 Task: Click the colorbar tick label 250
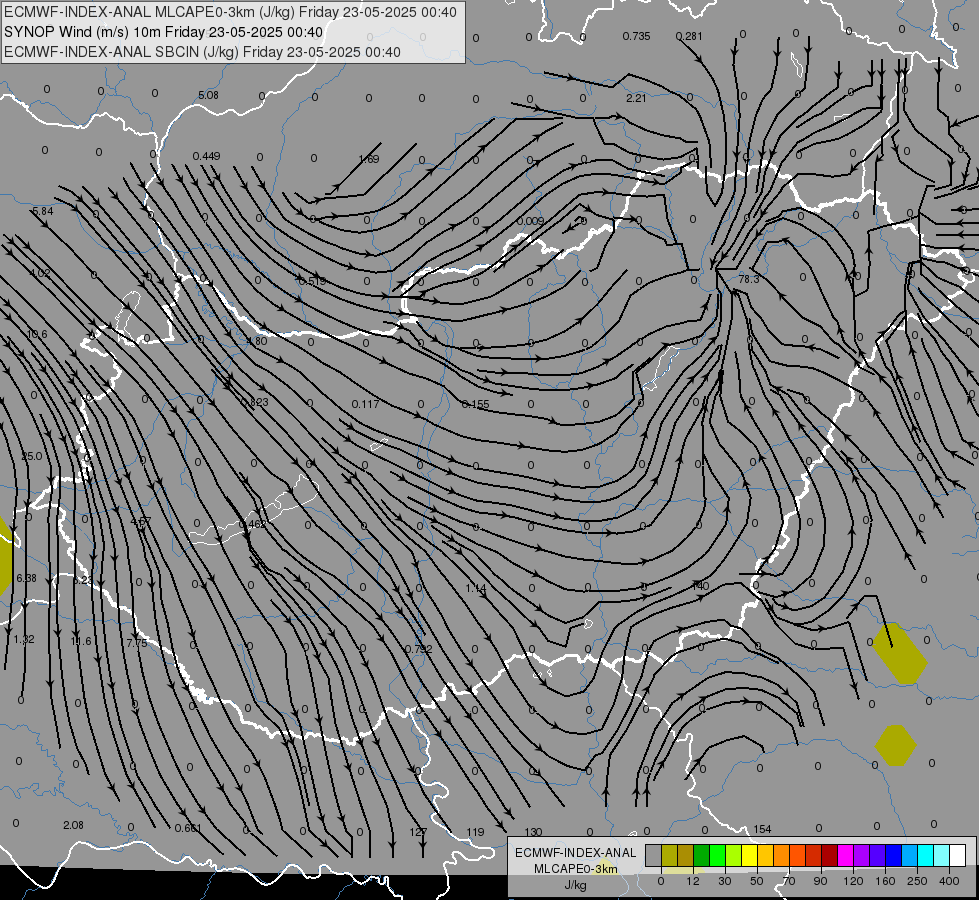click(917, 881)
